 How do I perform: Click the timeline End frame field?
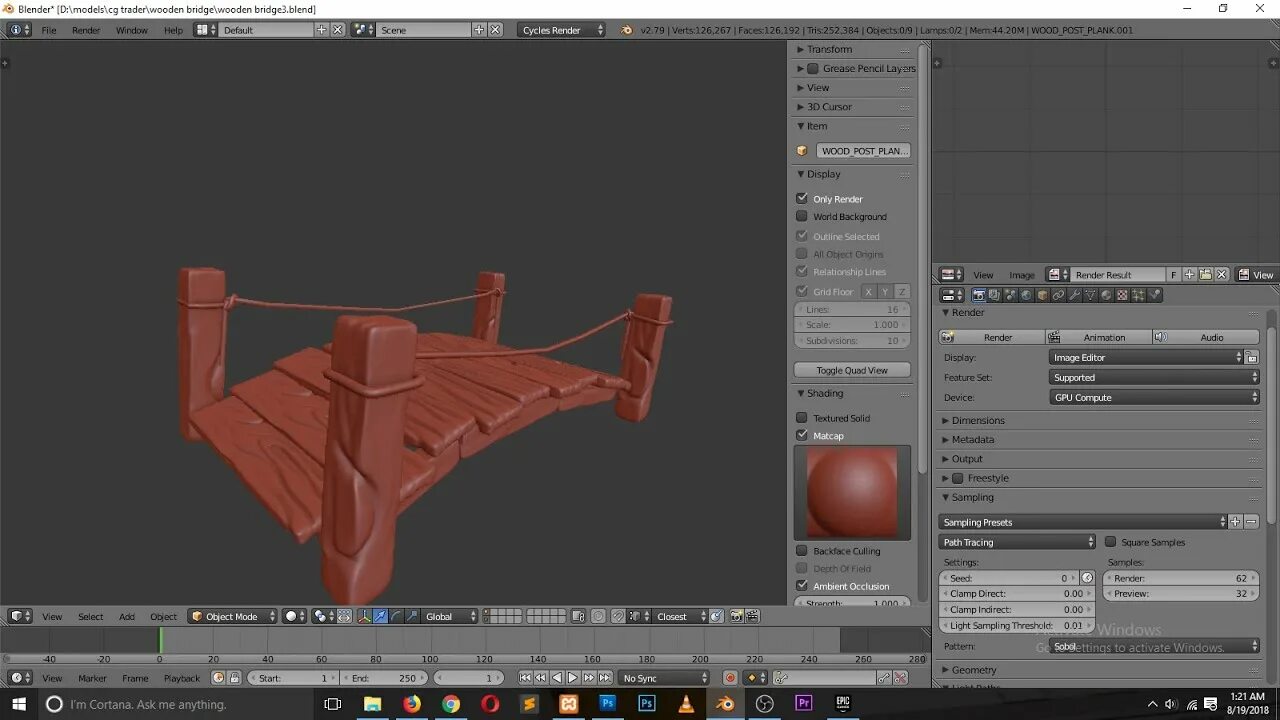384,678
